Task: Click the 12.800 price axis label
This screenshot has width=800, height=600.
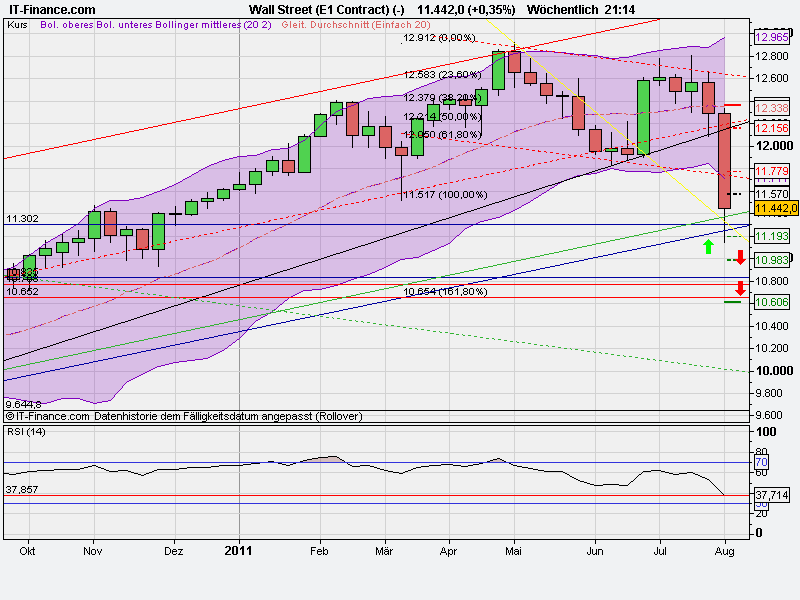Action: (x=772, y=56)
